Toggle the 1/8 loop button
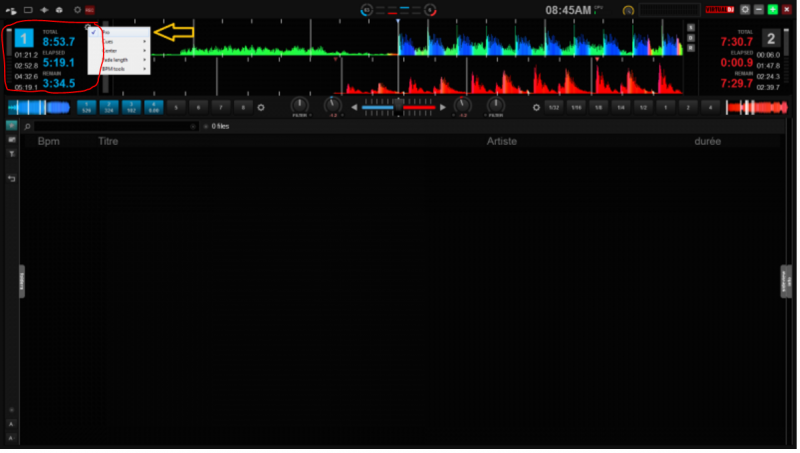800x453 pixels. (598, 108)
